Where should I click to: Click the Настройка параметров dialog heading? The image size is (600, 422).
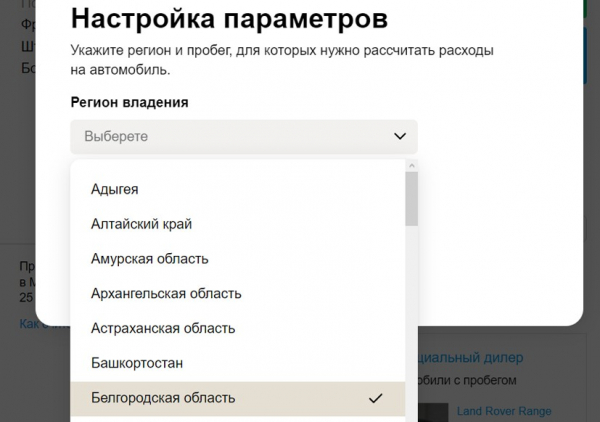229,18
